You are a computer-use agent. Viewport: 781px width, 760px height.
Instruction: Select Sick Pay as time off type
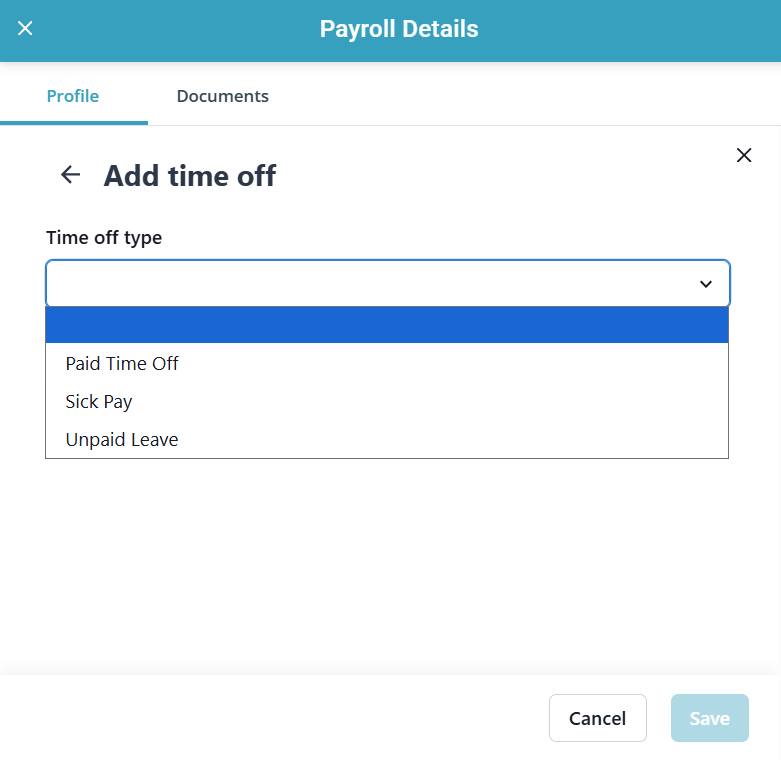point(99,401)
